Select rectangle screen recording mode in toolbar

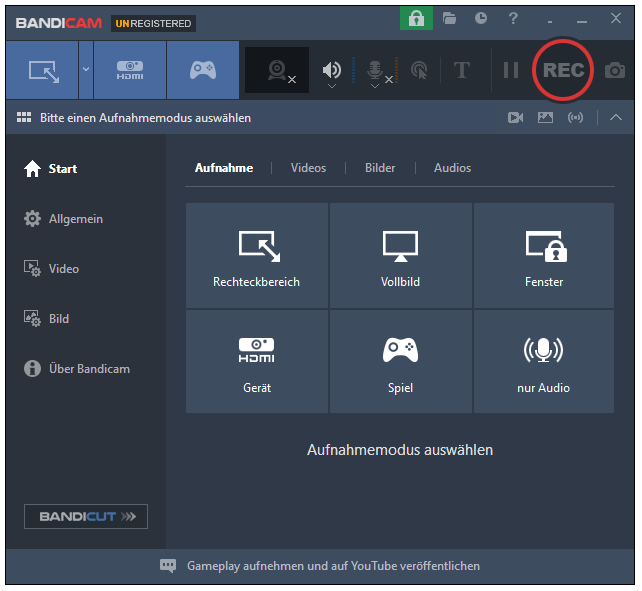[42, 70]
